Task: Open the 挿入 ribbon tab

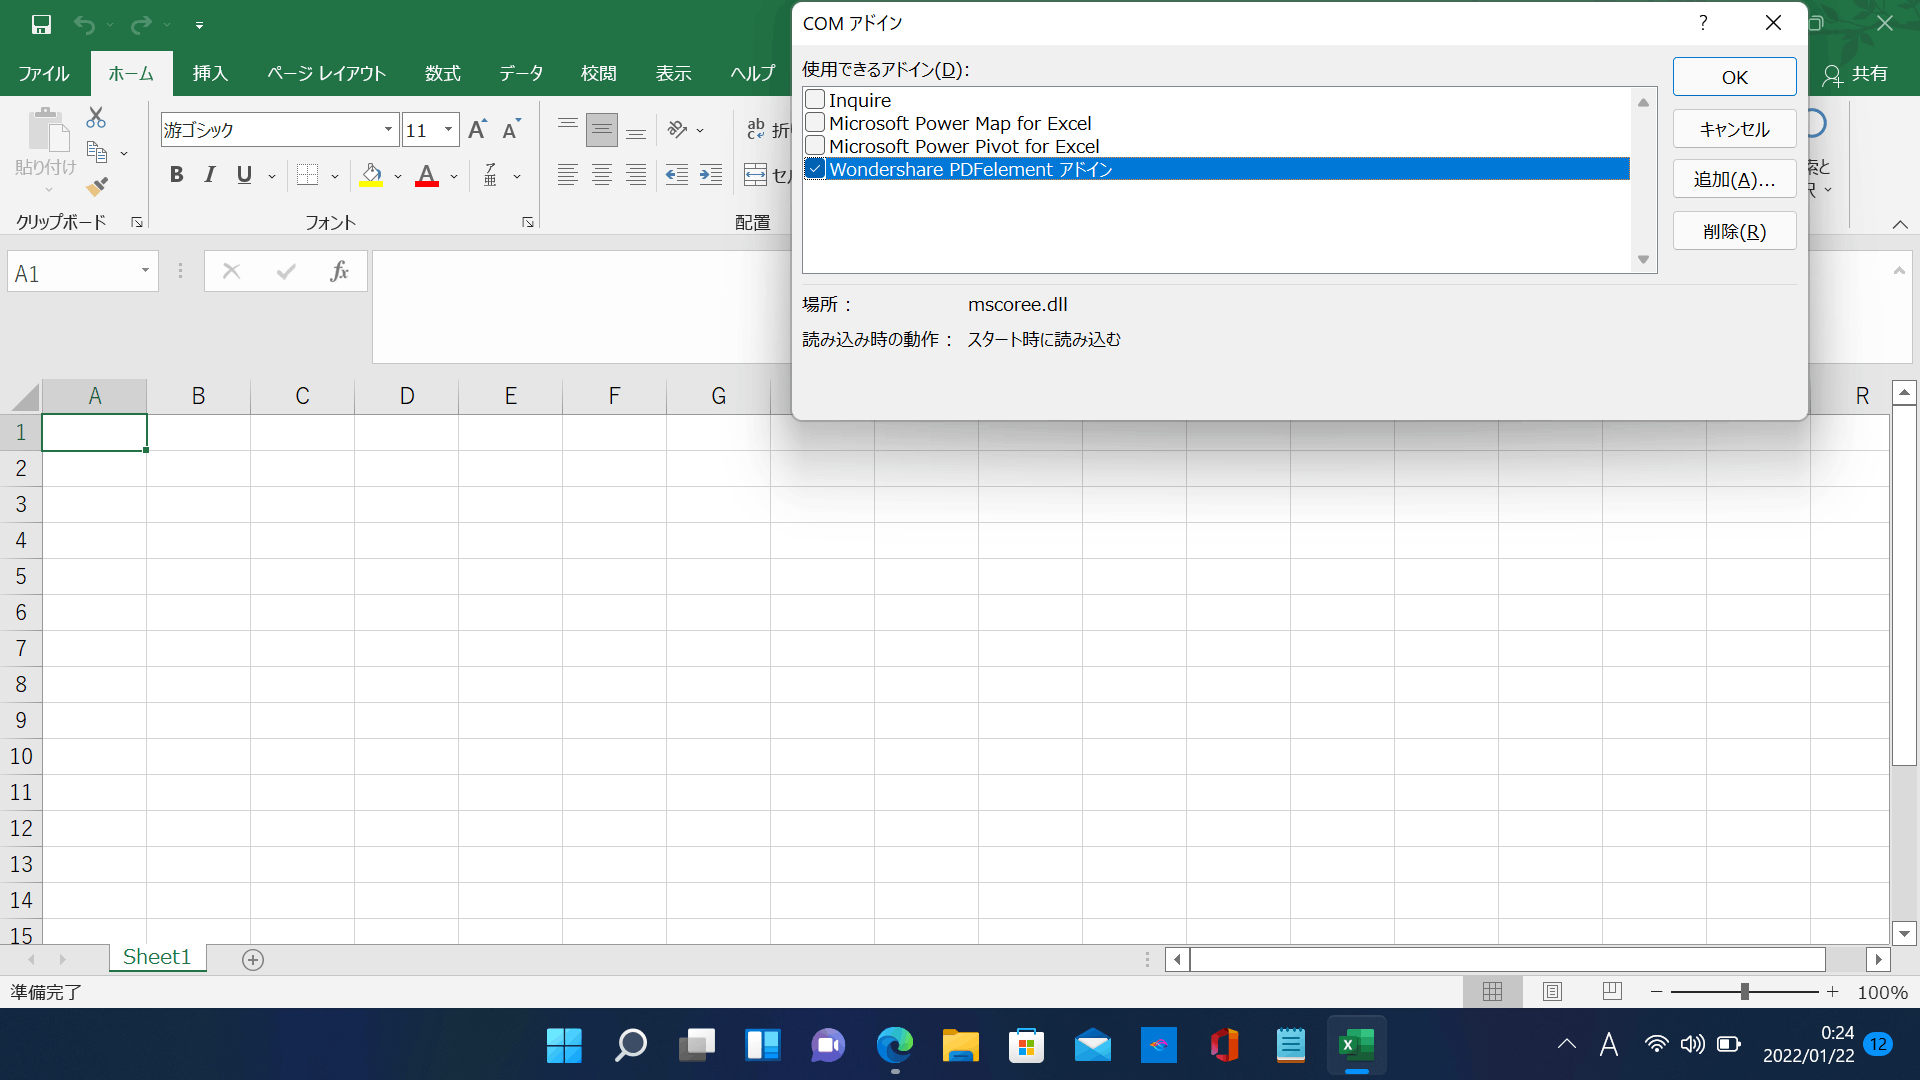Action: (x=210, y=73)
